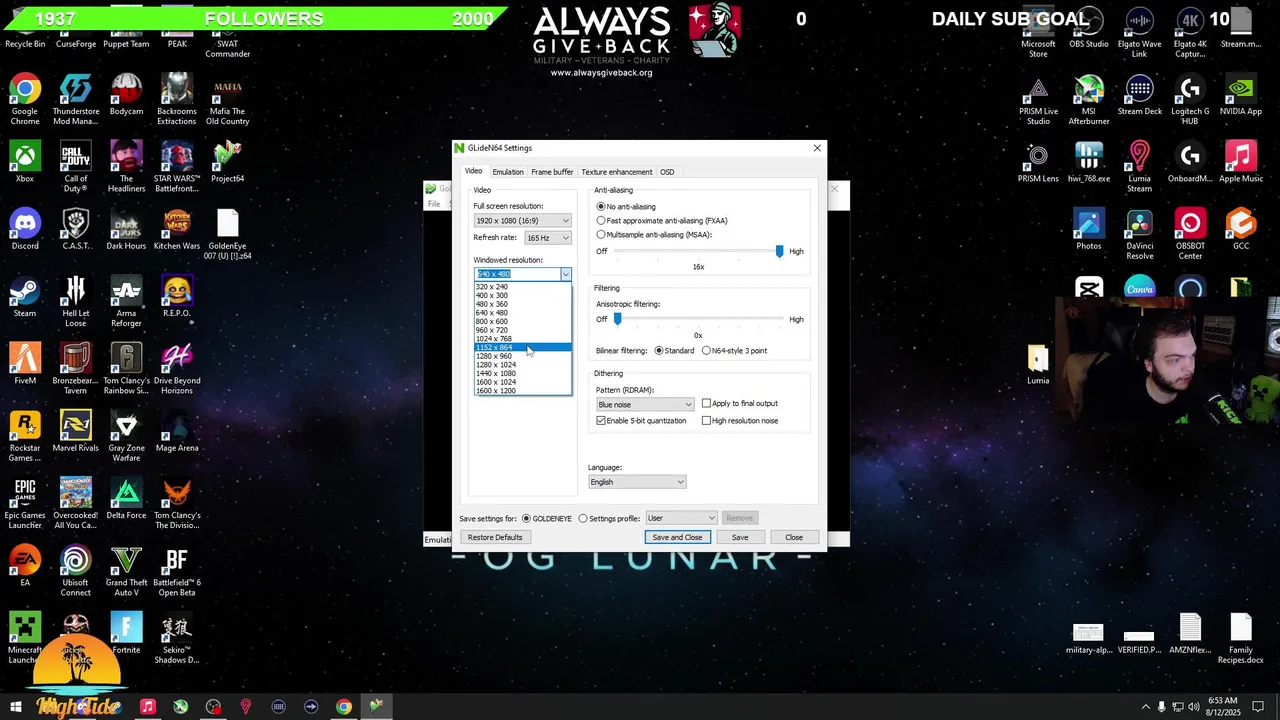Open the Language English dropdown
This screenshot has width=1280, height=720.
tap(637, 481)
